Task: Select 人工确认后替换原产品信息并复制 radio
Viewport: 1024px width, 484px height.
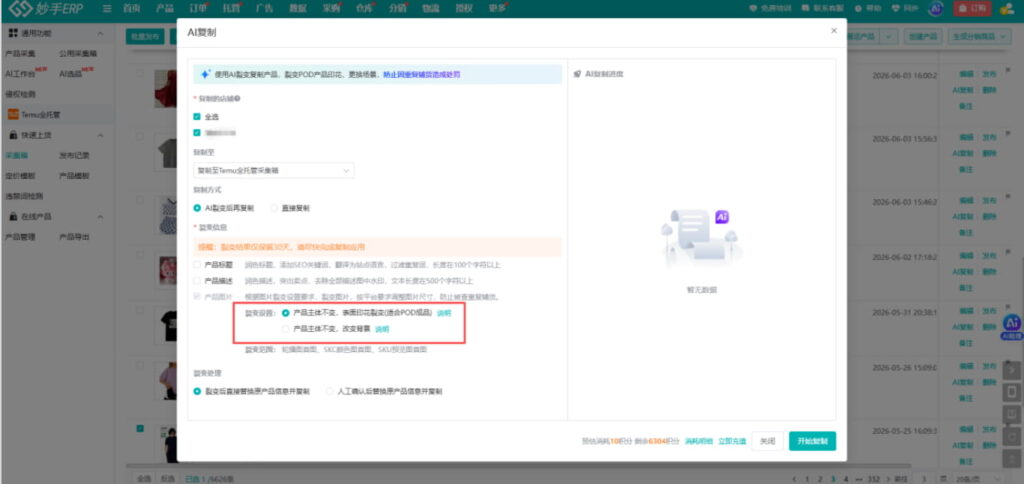Action: (x=330, y=391)
